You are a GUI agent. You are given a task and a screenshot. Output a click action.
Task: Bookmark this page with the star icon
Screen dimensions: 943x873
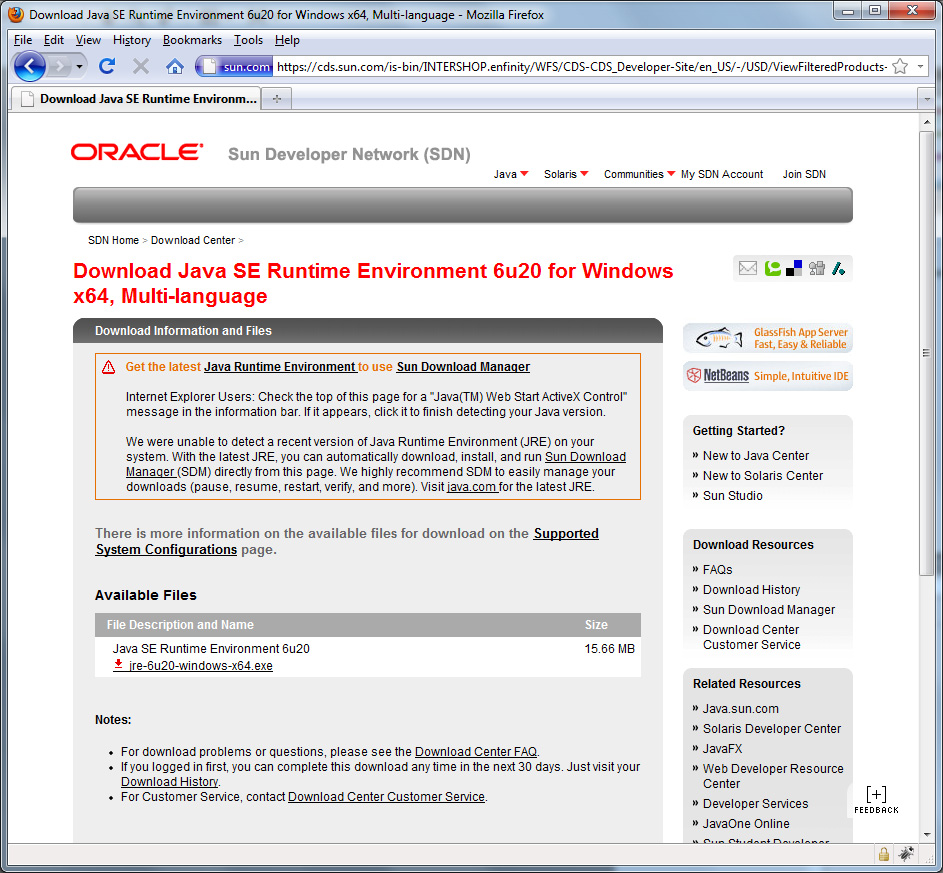(899, 66)
